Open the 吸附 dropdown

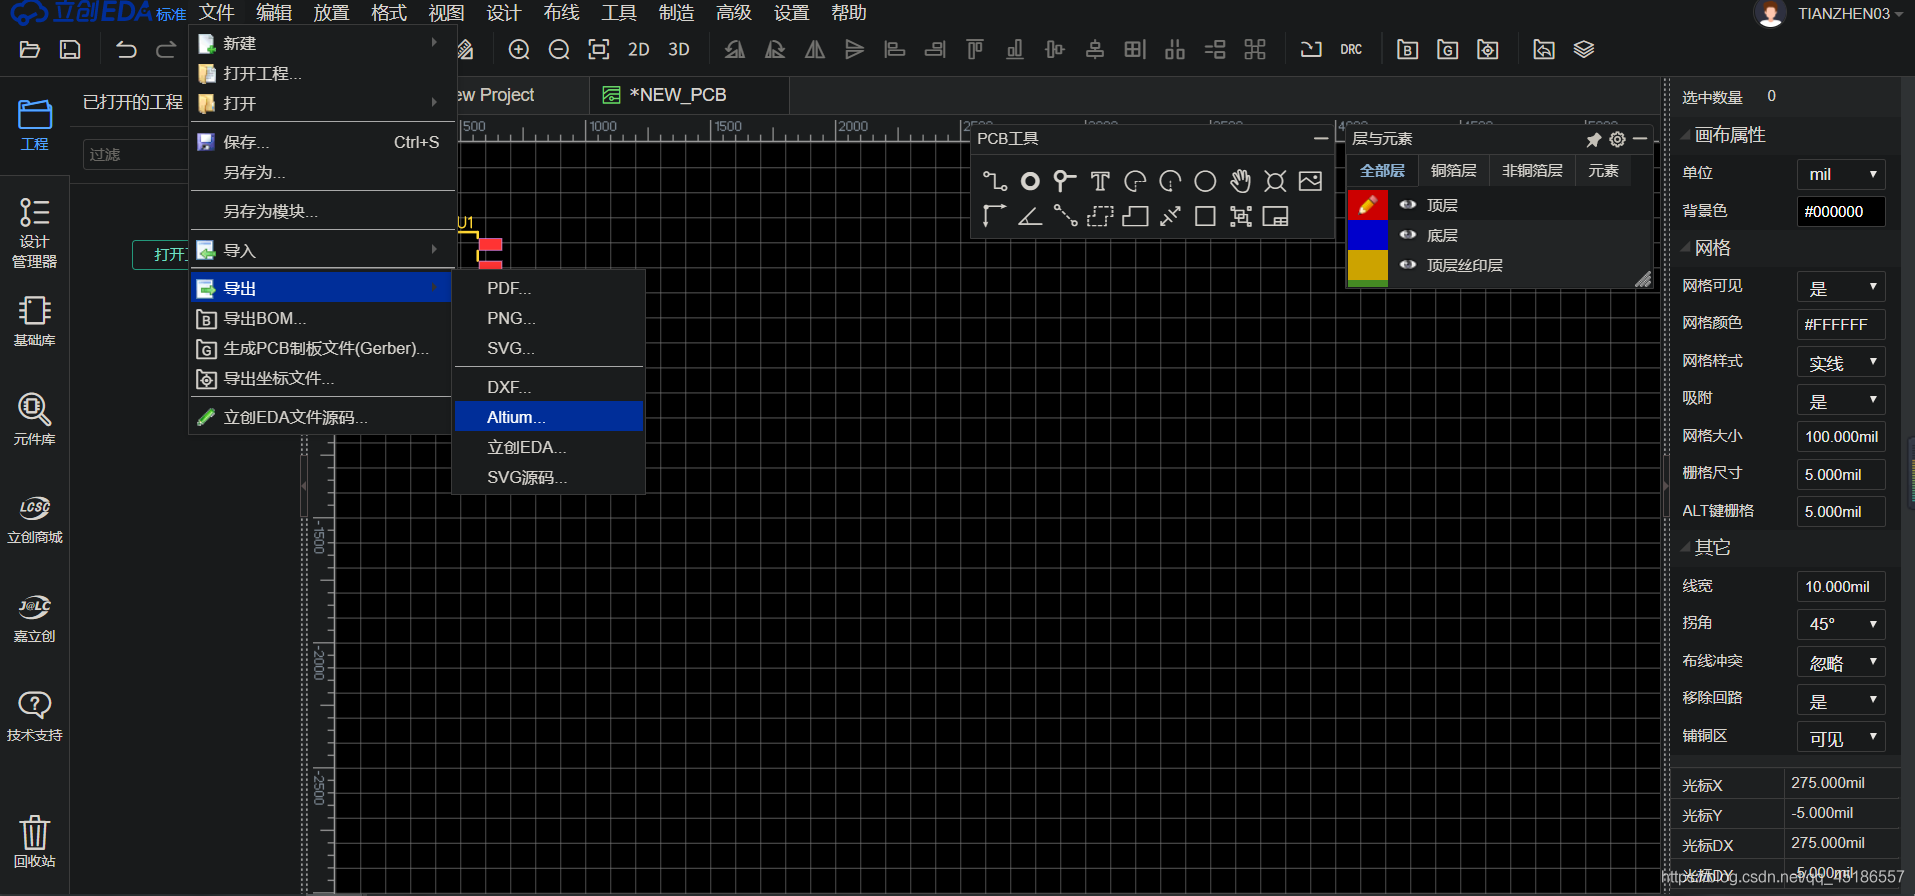(1841, 400)
